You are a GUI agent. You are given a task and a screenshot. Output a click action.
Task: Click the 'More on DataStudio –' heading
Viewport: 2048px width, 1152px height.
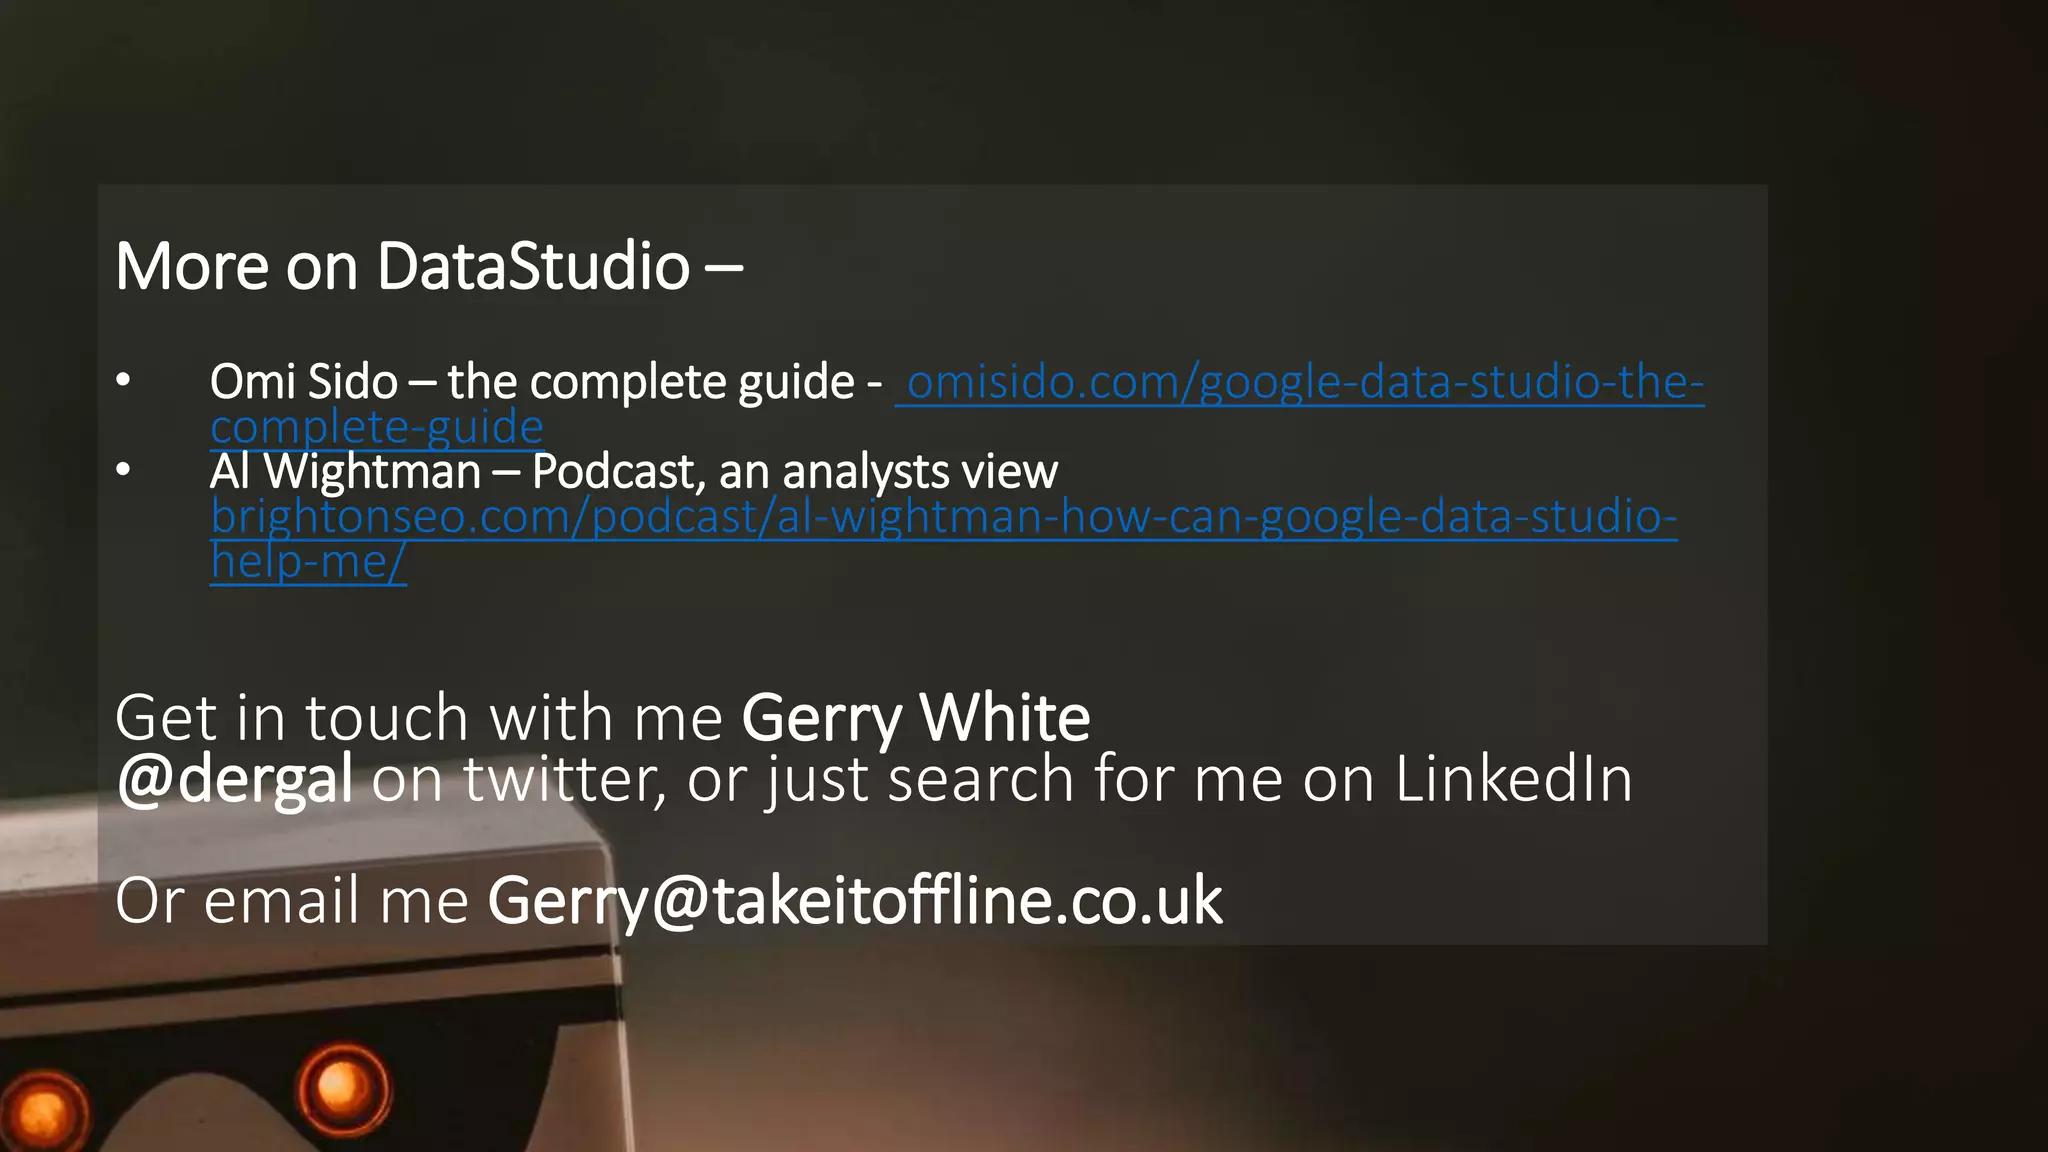[x=429, y=267]
